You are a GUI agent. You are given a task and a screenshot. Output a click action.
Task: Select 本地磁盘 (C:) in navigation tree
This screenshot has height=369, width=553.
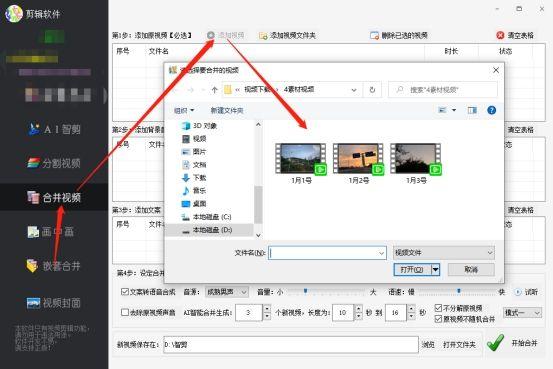coord(206,217)
